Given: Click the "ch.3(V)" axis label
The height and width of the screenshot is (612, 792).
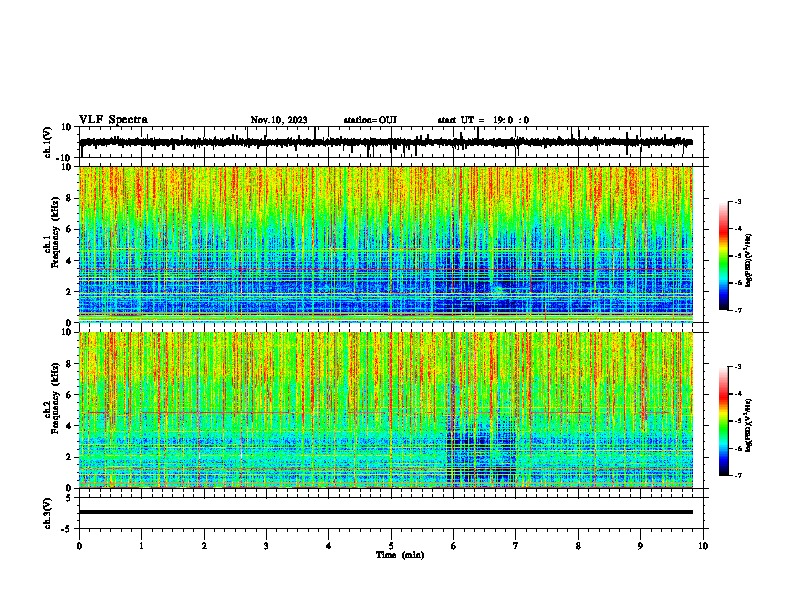Looking at the screenshot, I should pos(48,513).
